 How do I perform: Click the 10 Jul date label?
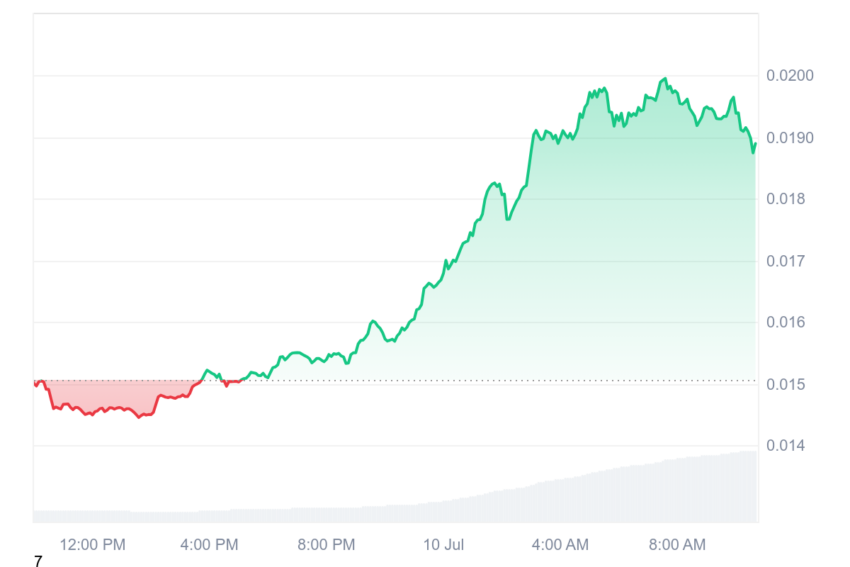tap(443, 544)
